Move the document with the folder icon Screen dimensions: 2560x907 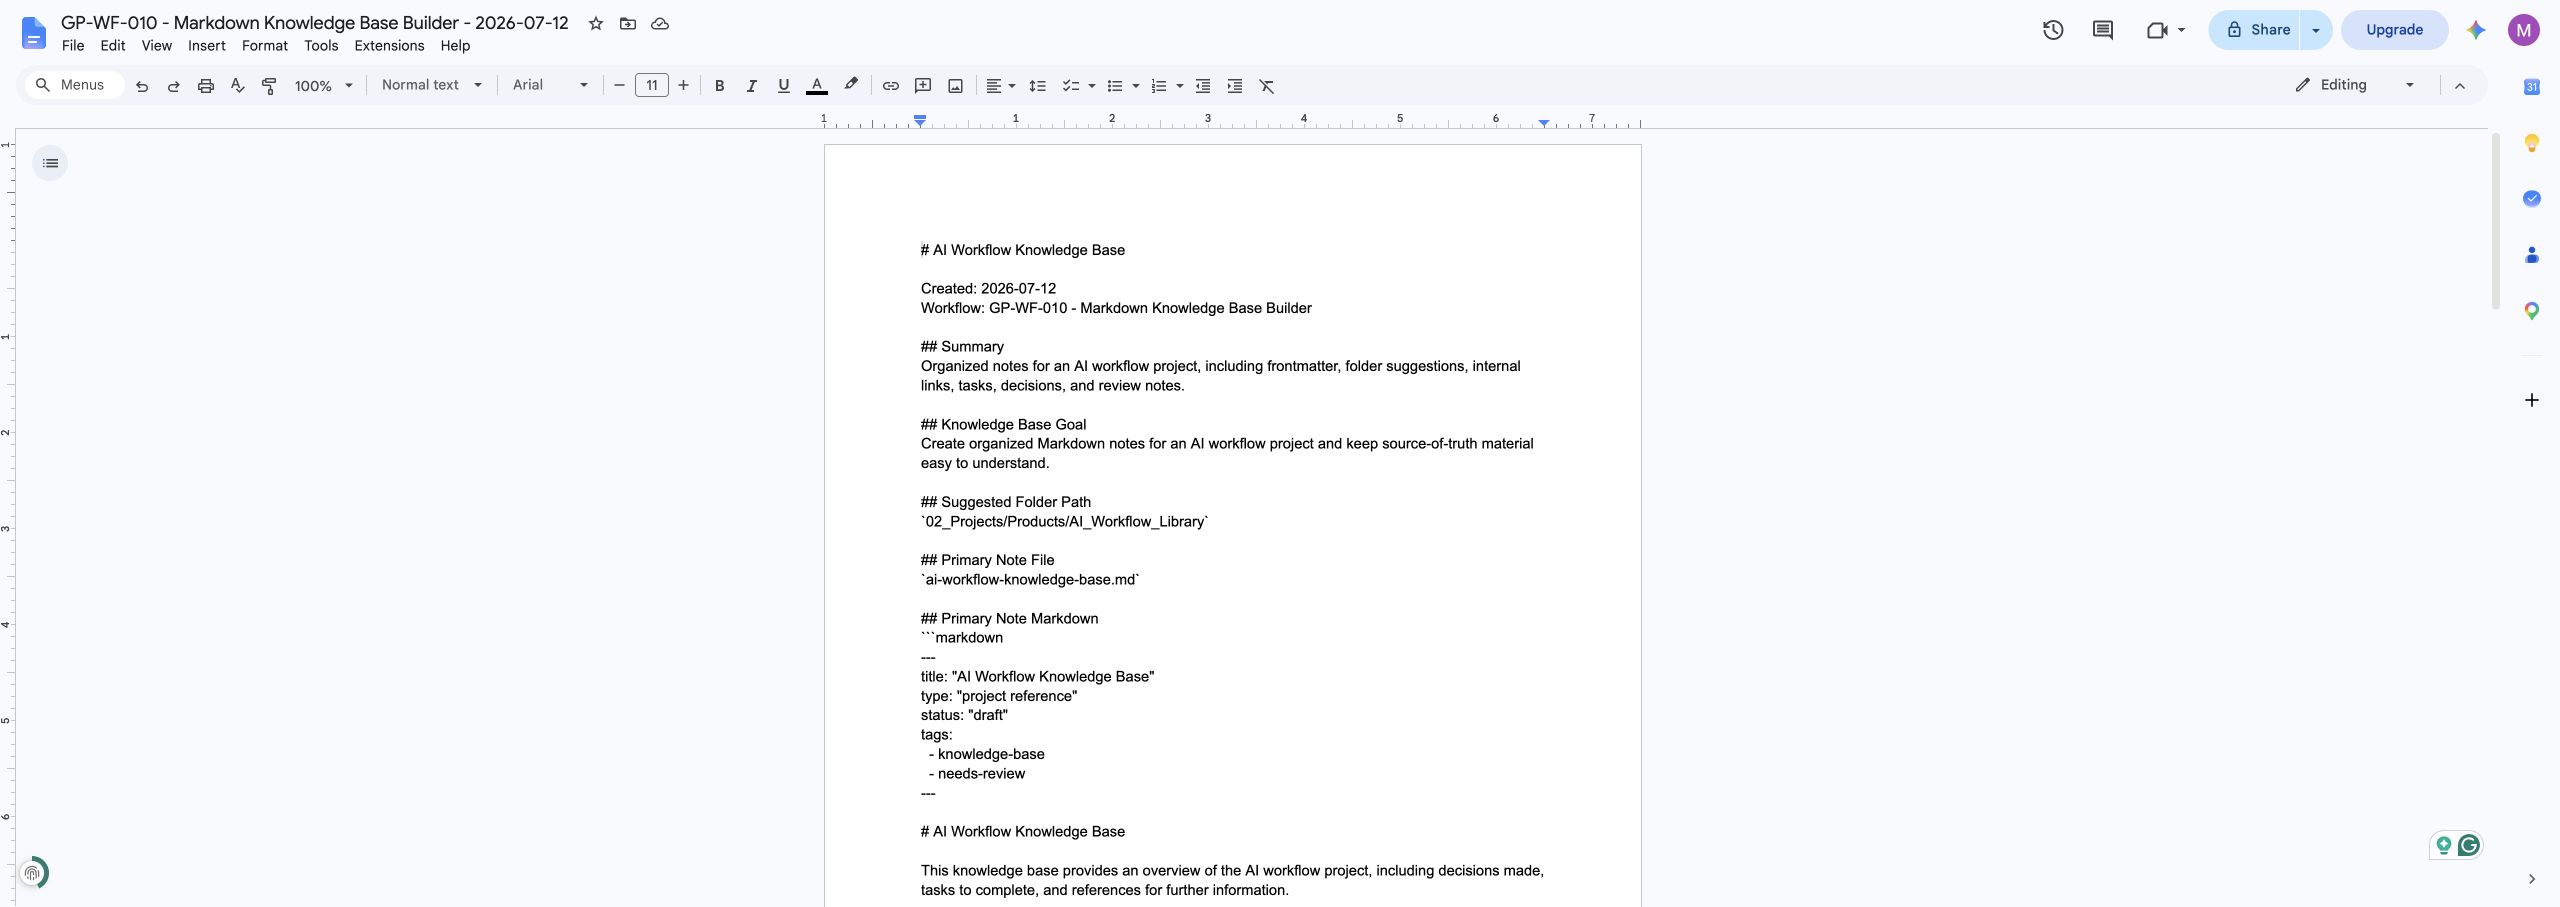point(628,23)
